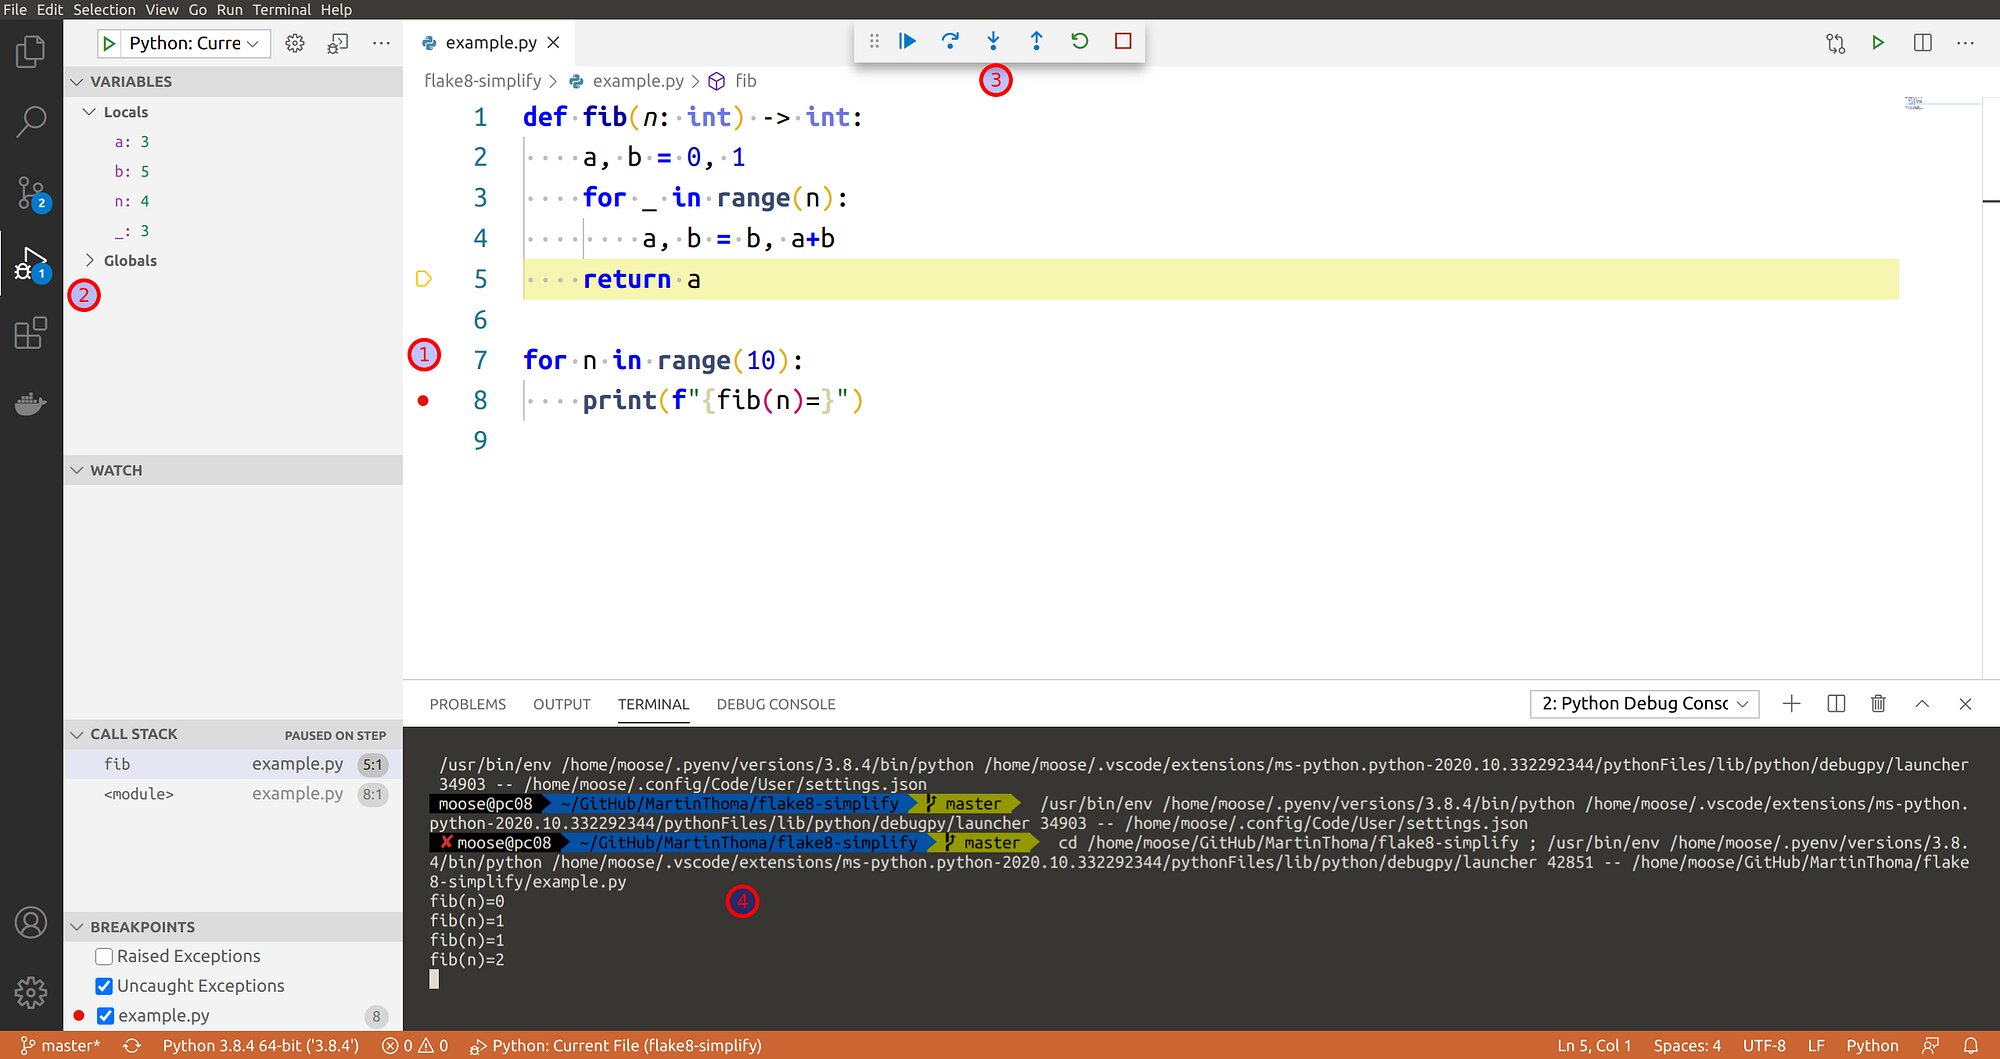This screenshot has height=1059, width=2000.
Task: Open the Explorer view in activity bar
Action: [x=31, y=51]
